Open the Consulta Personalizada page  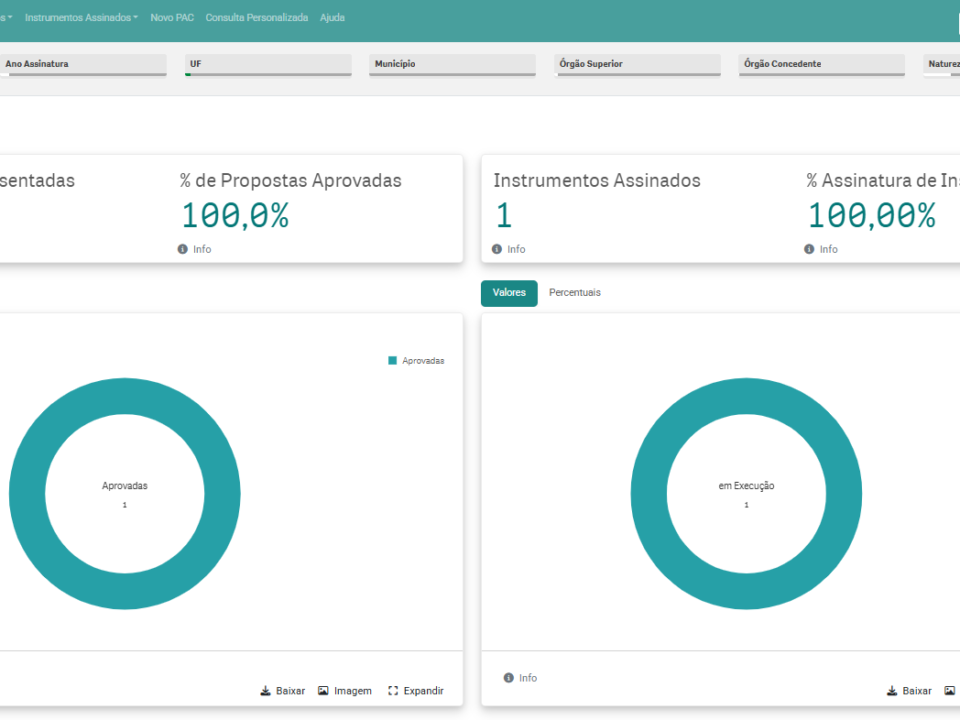pyautogui.click(x=257, y=18)
